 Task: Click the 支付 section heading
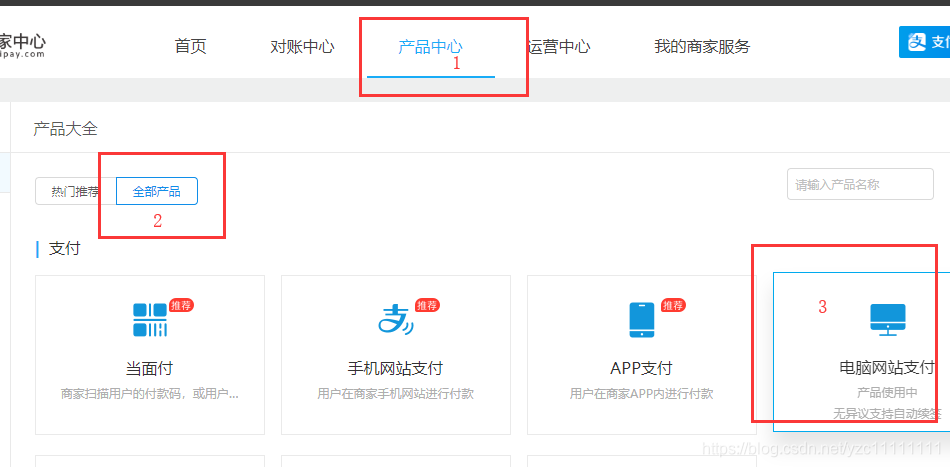pyautogui.click(x=64, y=249)
